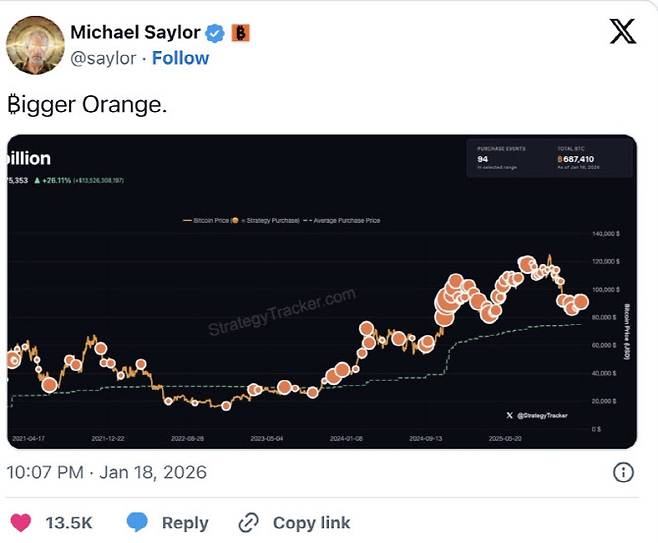Viewport: 658px width, 543px height.
Task: Click the @saylor handle
Action: click(x=103, y=58)
